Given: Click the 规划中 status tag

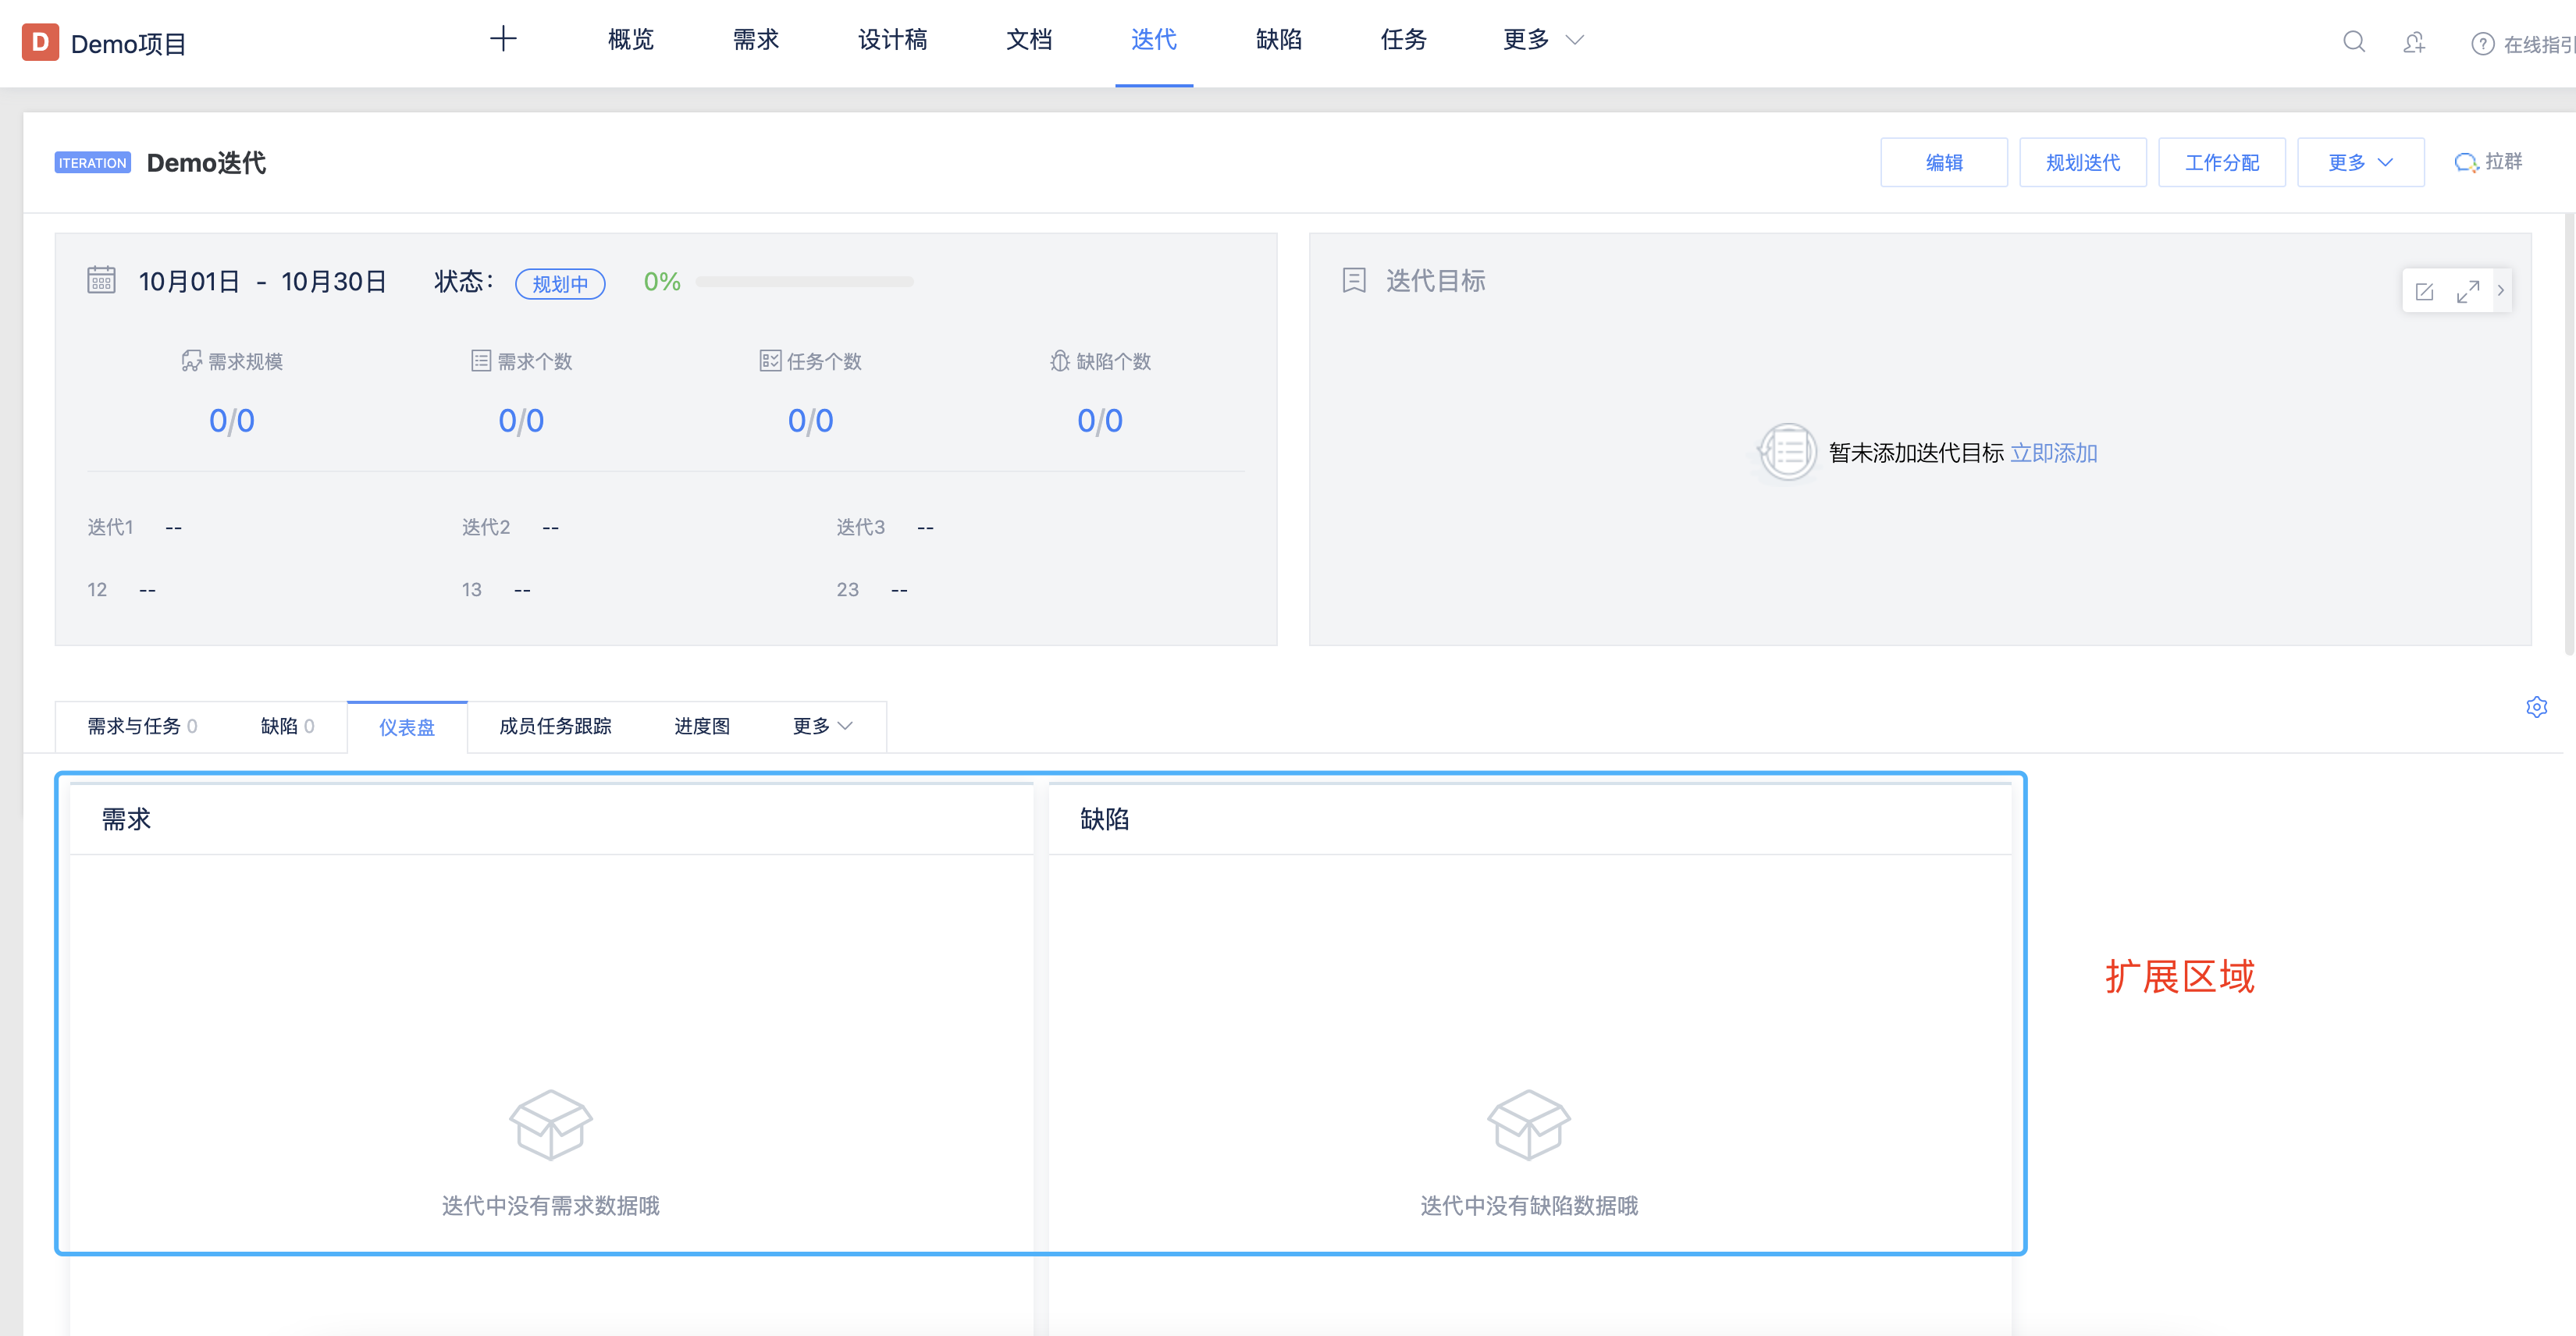Looking at the screenshot, I should (560, 284).
